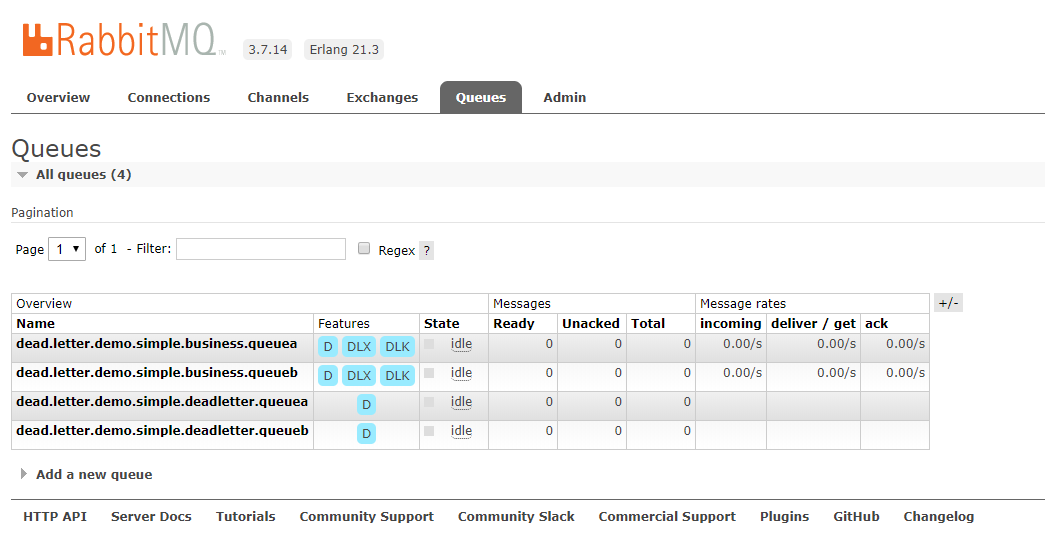1045x557 pixels.
Task: Open the Community Slack link
Action: tap(516, 516)
